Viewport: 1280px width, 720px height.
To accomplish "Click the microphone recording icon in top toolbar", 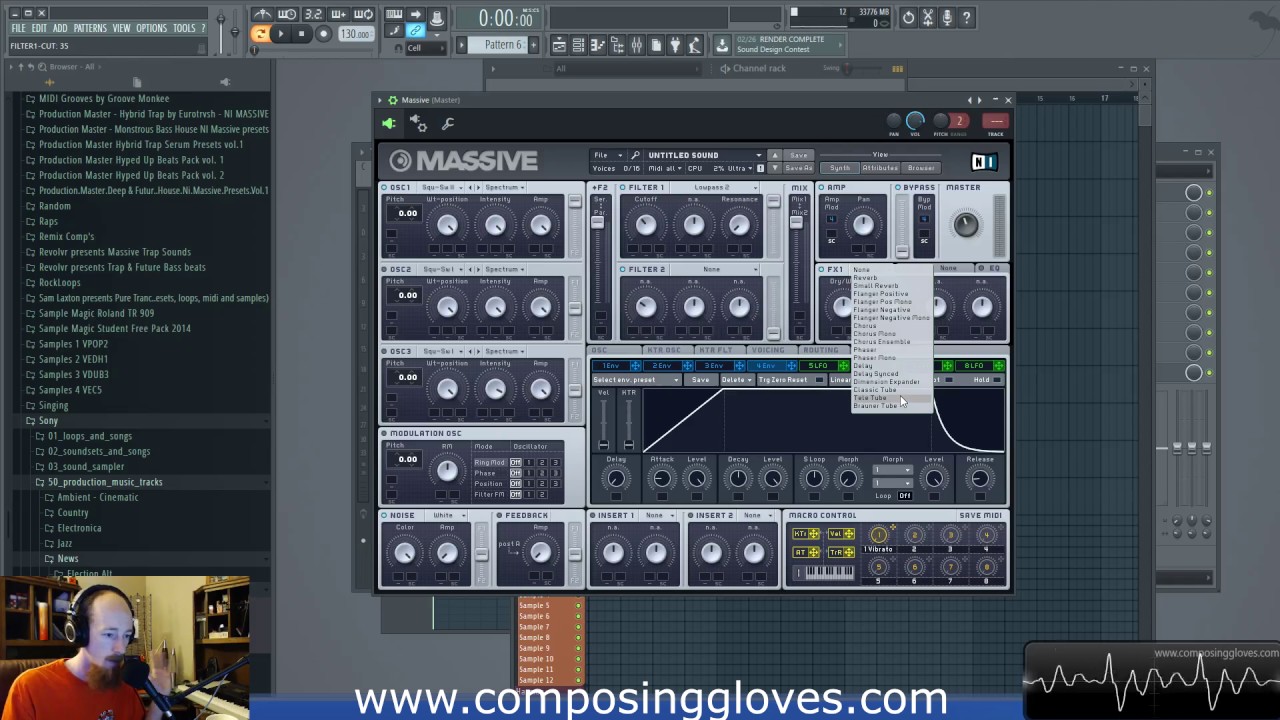I will pyautogui.click(x=948, y=17).
